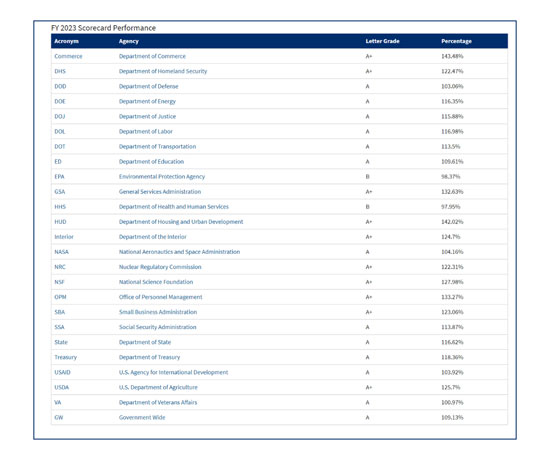This screenshot has width=550, height=460.
Task: Click the VA acronym link
Action: click(58, 403)
